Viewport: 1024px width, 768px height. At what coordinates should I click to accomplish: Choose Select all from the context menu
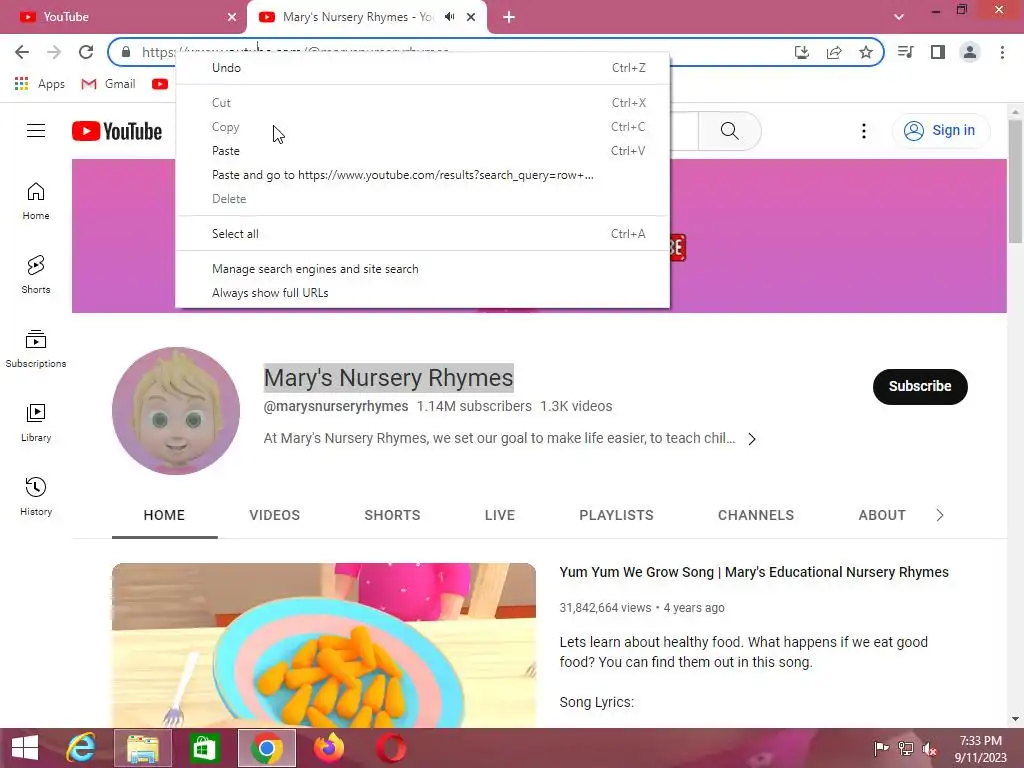click(x=423, y=234)
